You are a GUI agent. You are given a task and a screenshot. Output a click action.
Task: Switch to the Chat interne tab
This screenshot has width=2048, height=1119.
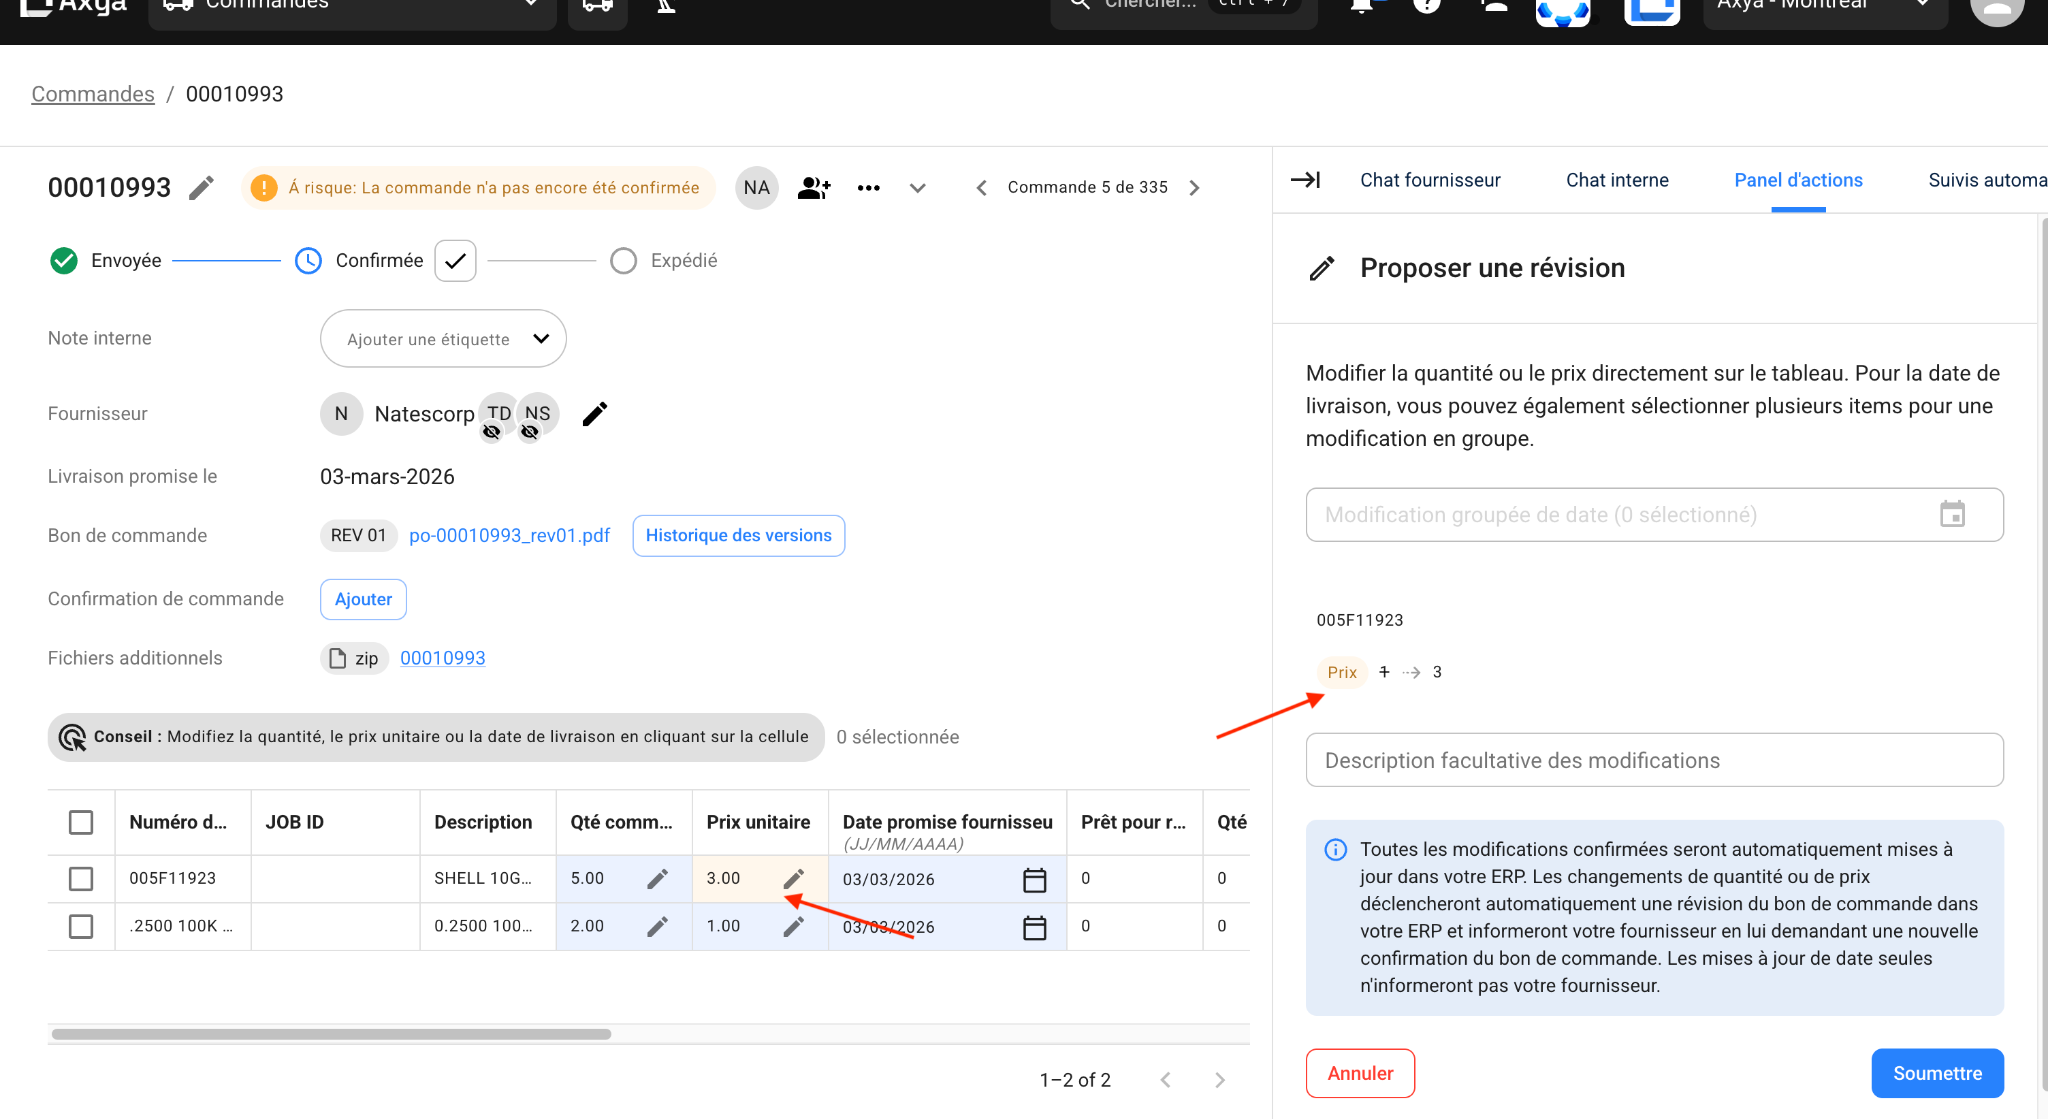[1617, 180]
